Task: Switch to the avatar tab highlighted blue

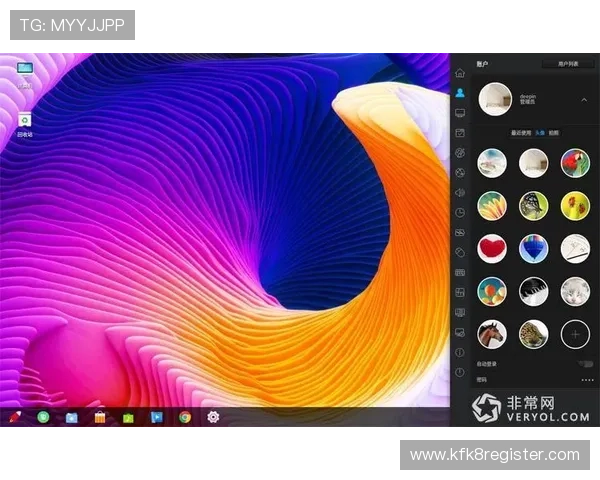Action: pyautogui.click(x=540, y=133)
